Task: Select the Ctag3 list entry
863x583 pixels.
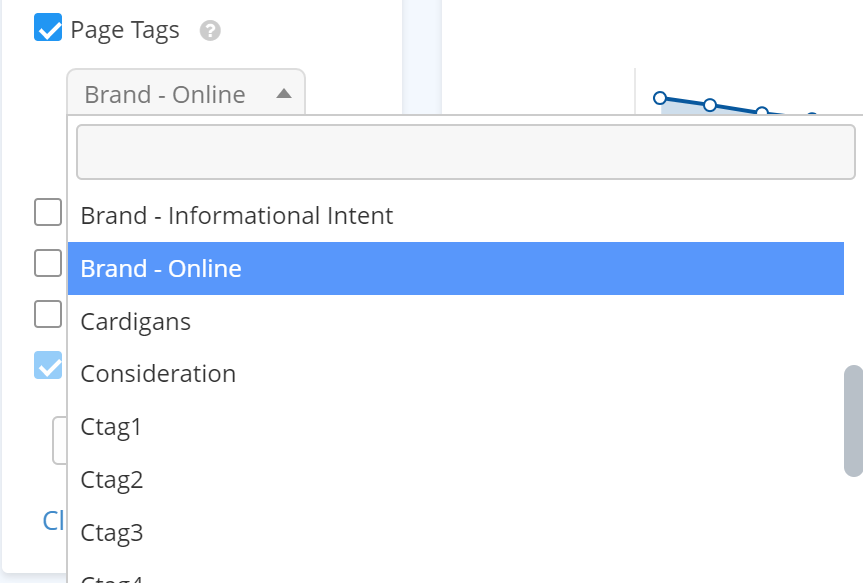Action: [112, 533]
